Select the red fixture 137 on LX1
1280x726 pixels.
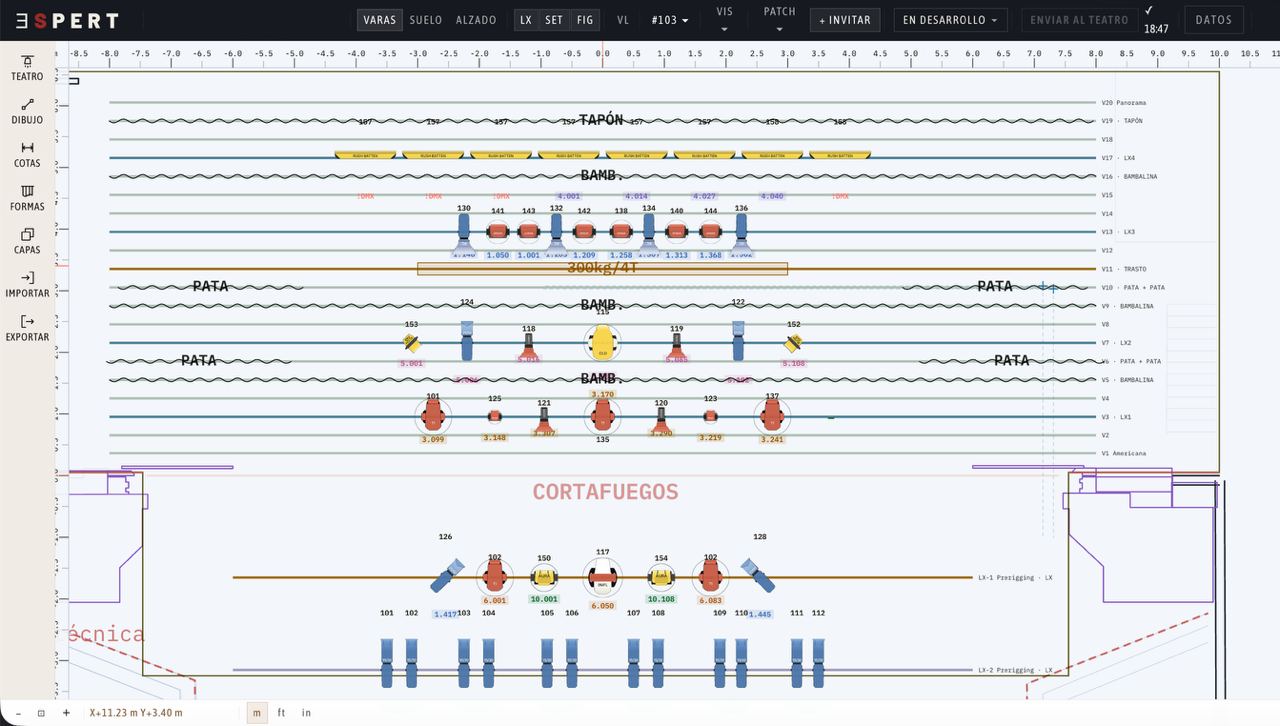click(x=772, y=416)
